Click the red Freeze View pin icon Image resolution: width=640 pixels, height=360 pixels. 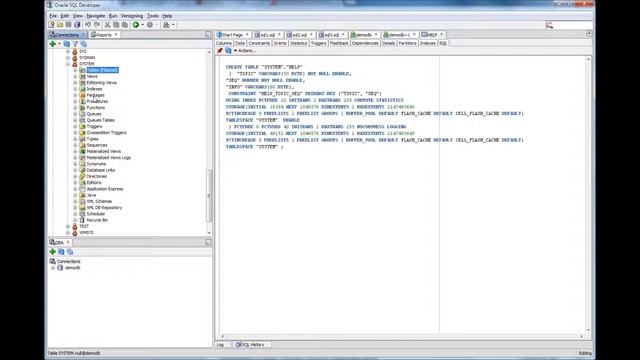coord(220,51)
